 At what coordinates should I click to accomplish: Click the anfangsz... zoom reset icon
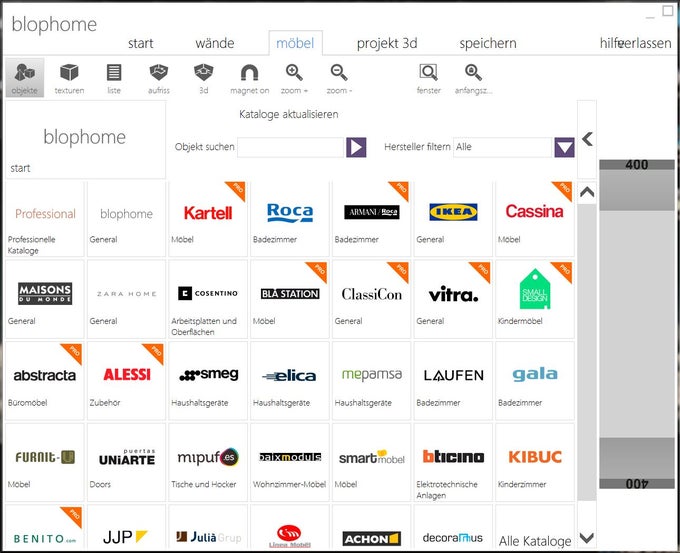pyautogui.click(x=473, y=78)
